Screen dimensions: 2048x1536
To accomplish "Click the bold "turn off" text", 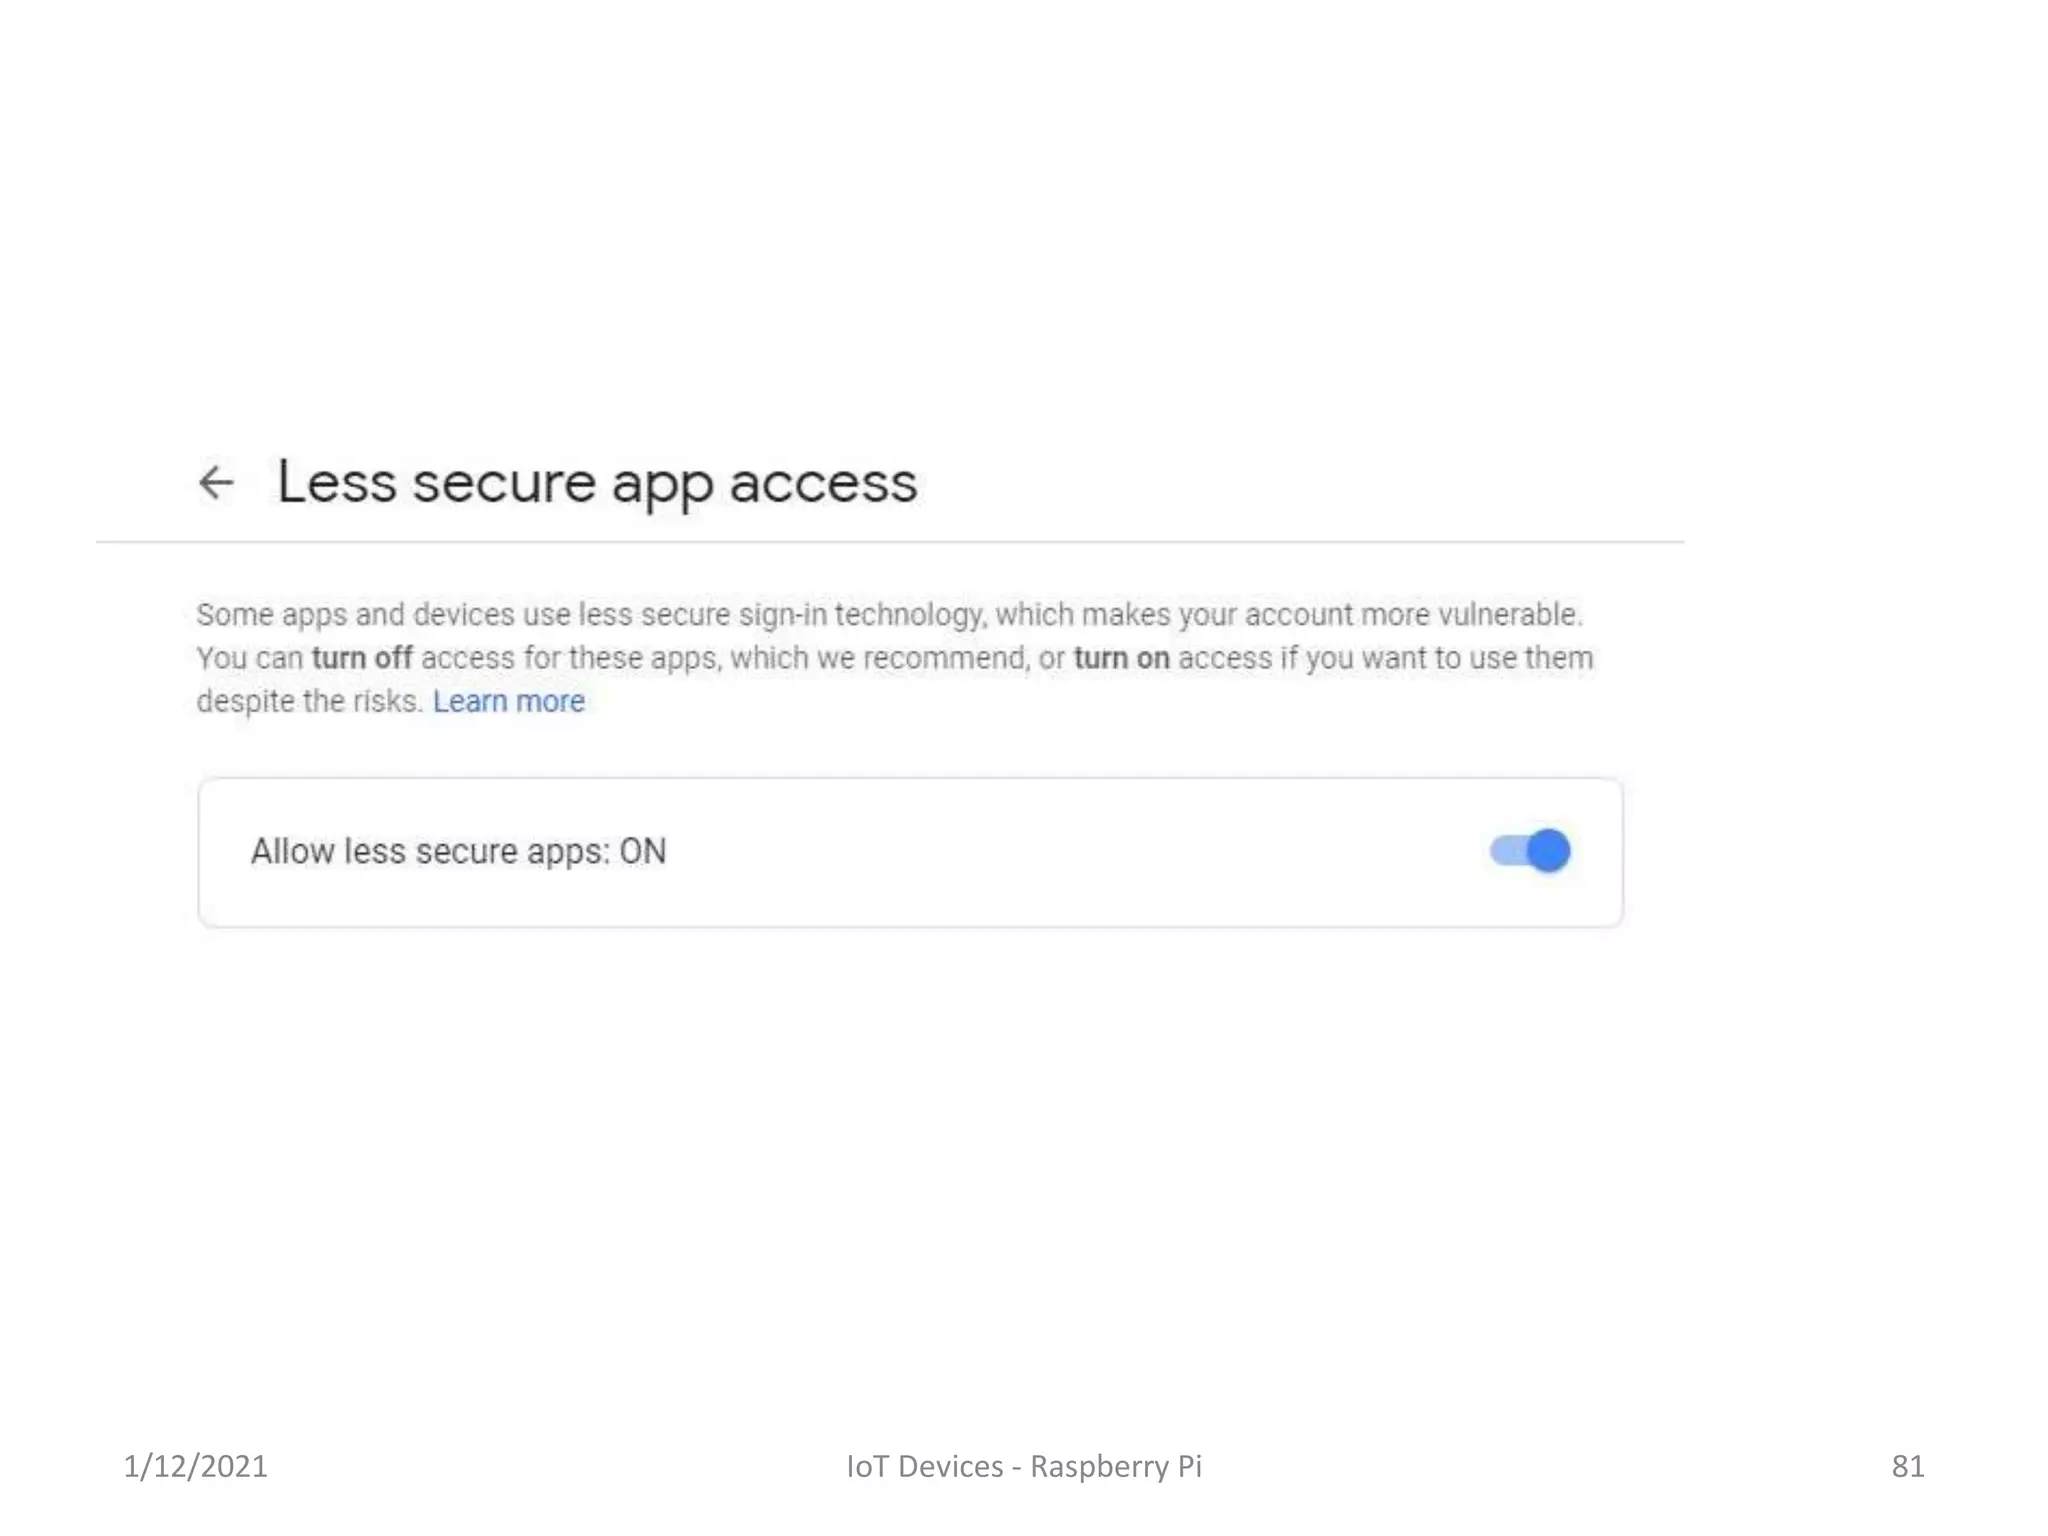I will [362, 658].
